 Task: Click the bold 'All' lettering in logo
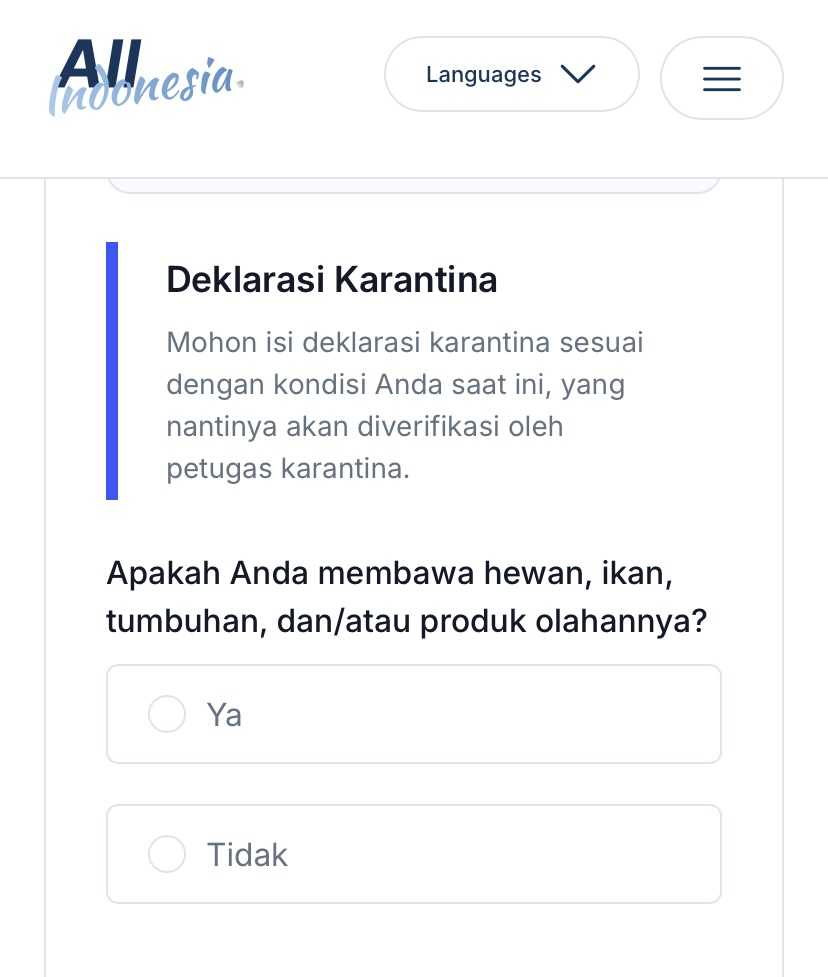coord(101,62)
